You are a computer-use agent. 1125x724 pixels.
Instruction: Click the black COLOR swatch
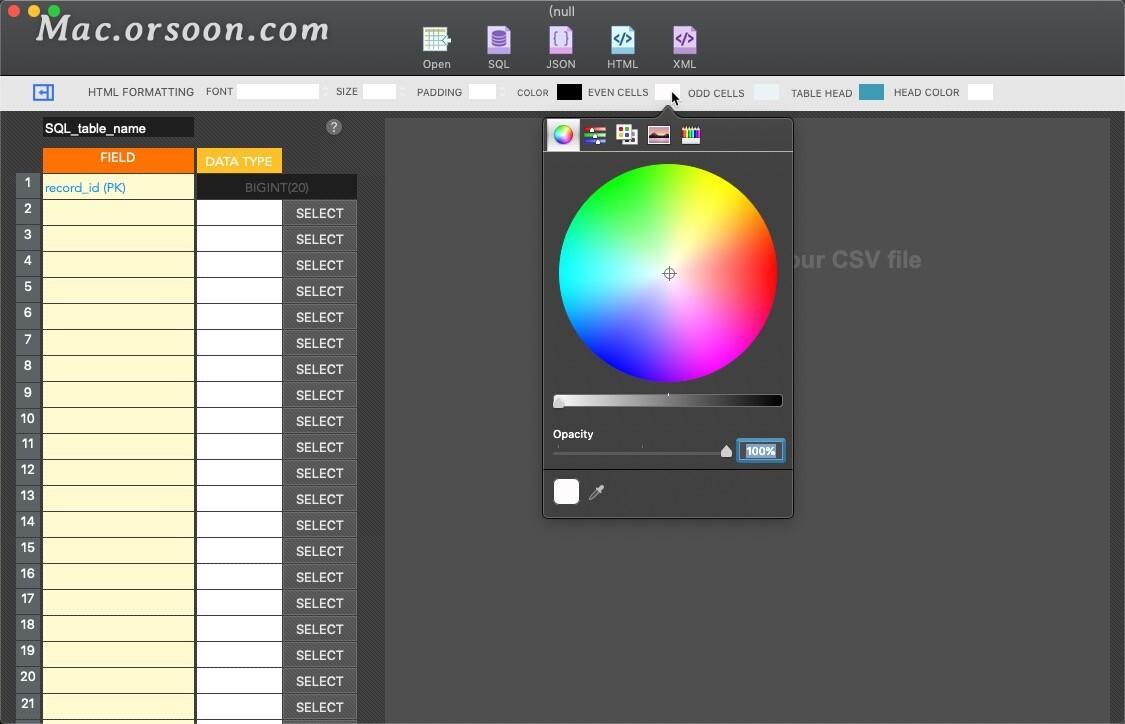click(569, 92)
